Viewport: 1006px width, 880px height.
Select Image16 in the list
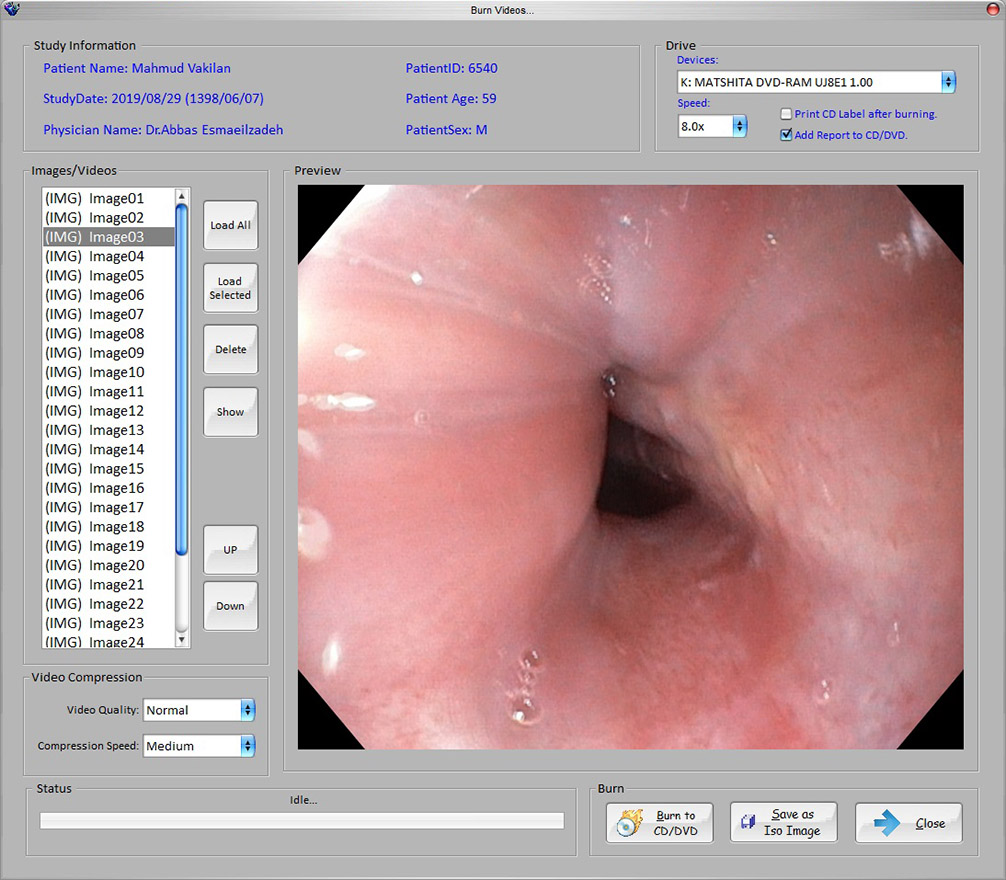108,488
